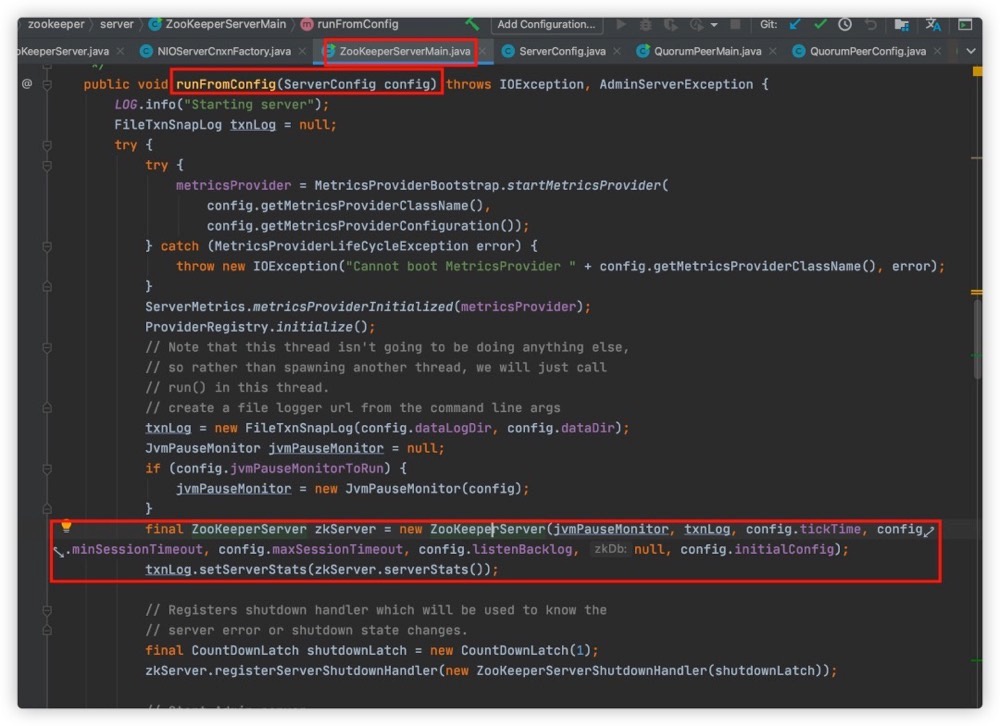
Task: Click the editor vertical scrollbar thumb
Action: point(977,338)
